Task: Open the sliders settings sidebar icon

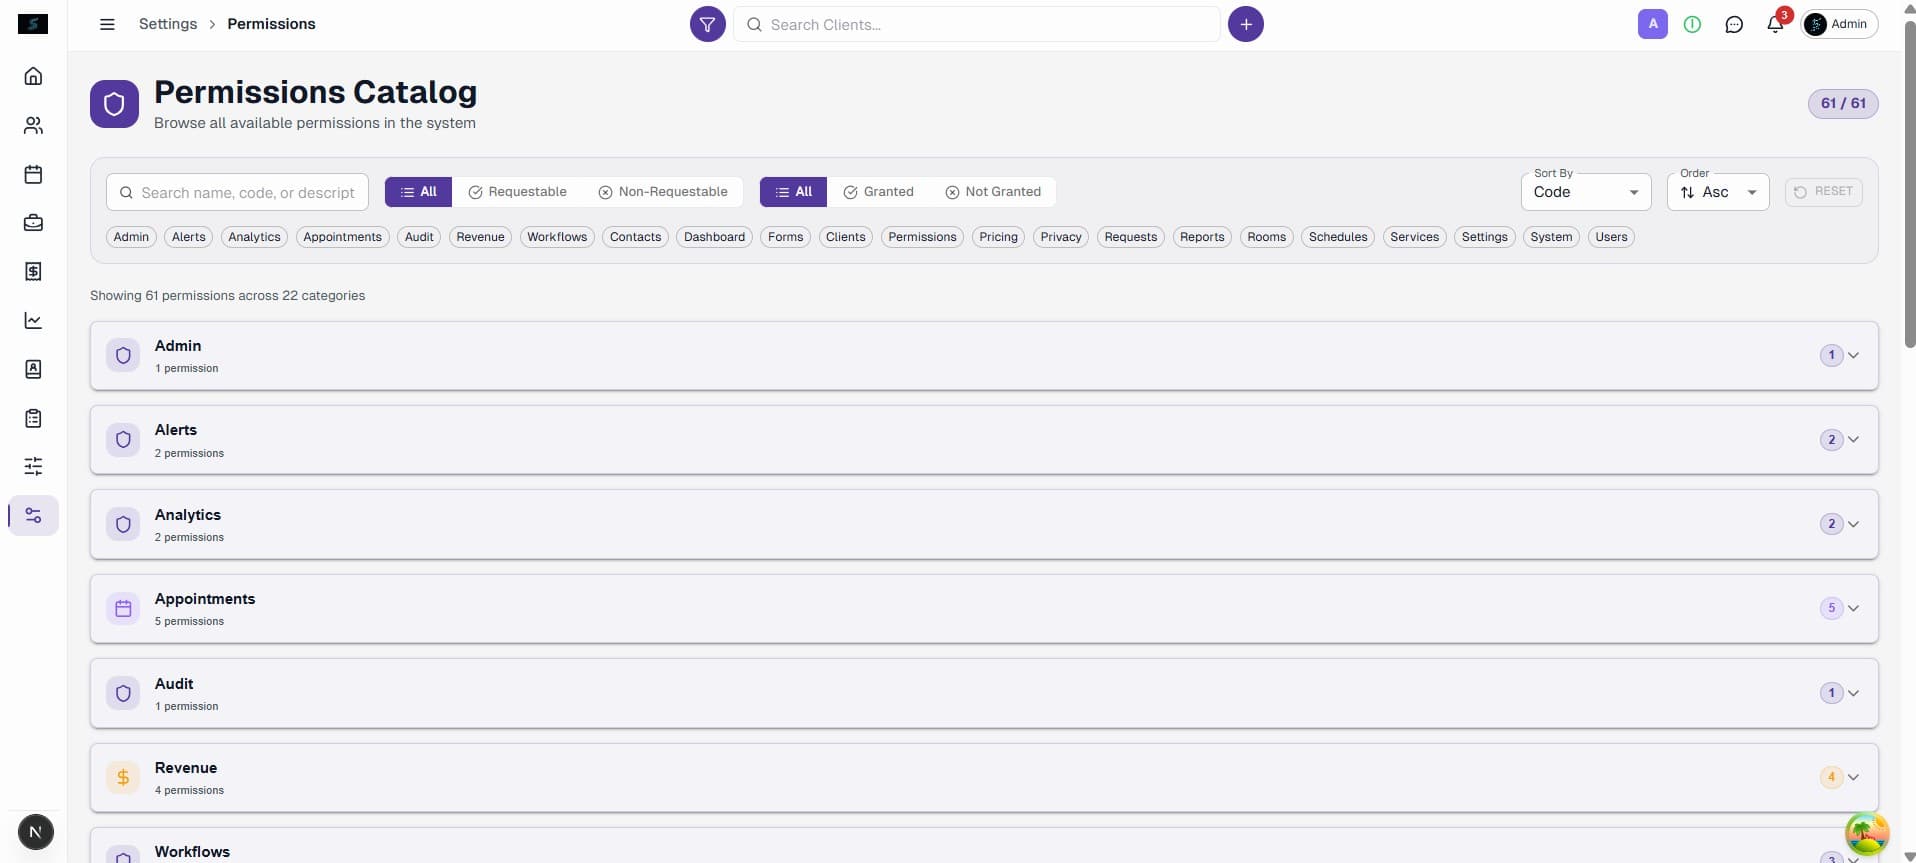Action: 33,466
